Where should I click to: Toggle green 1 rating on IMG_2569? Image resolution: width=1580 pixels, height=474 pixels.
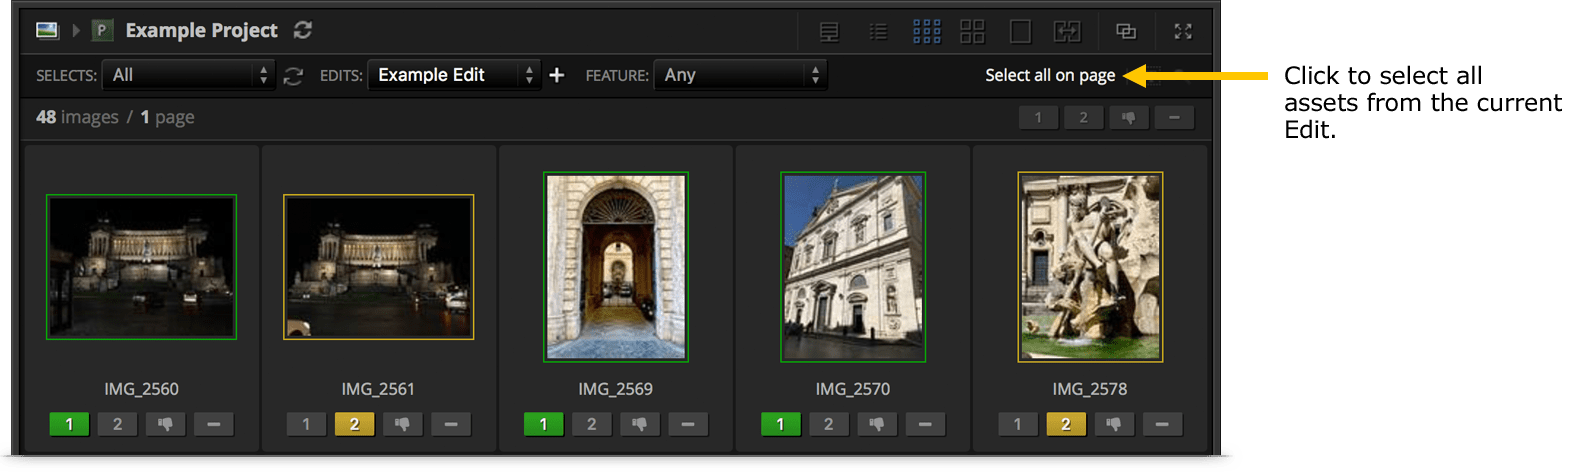(x=543, y=424)
